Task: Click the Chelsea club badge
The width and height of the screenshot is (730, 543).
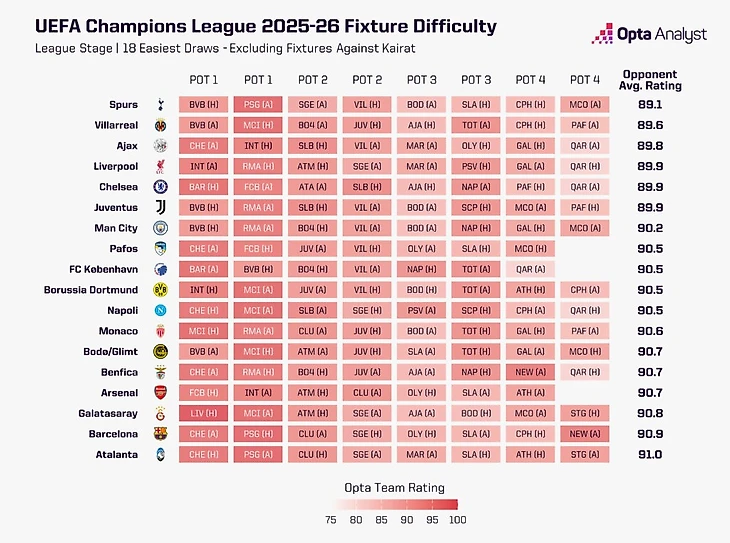Action: pos(161,187)
